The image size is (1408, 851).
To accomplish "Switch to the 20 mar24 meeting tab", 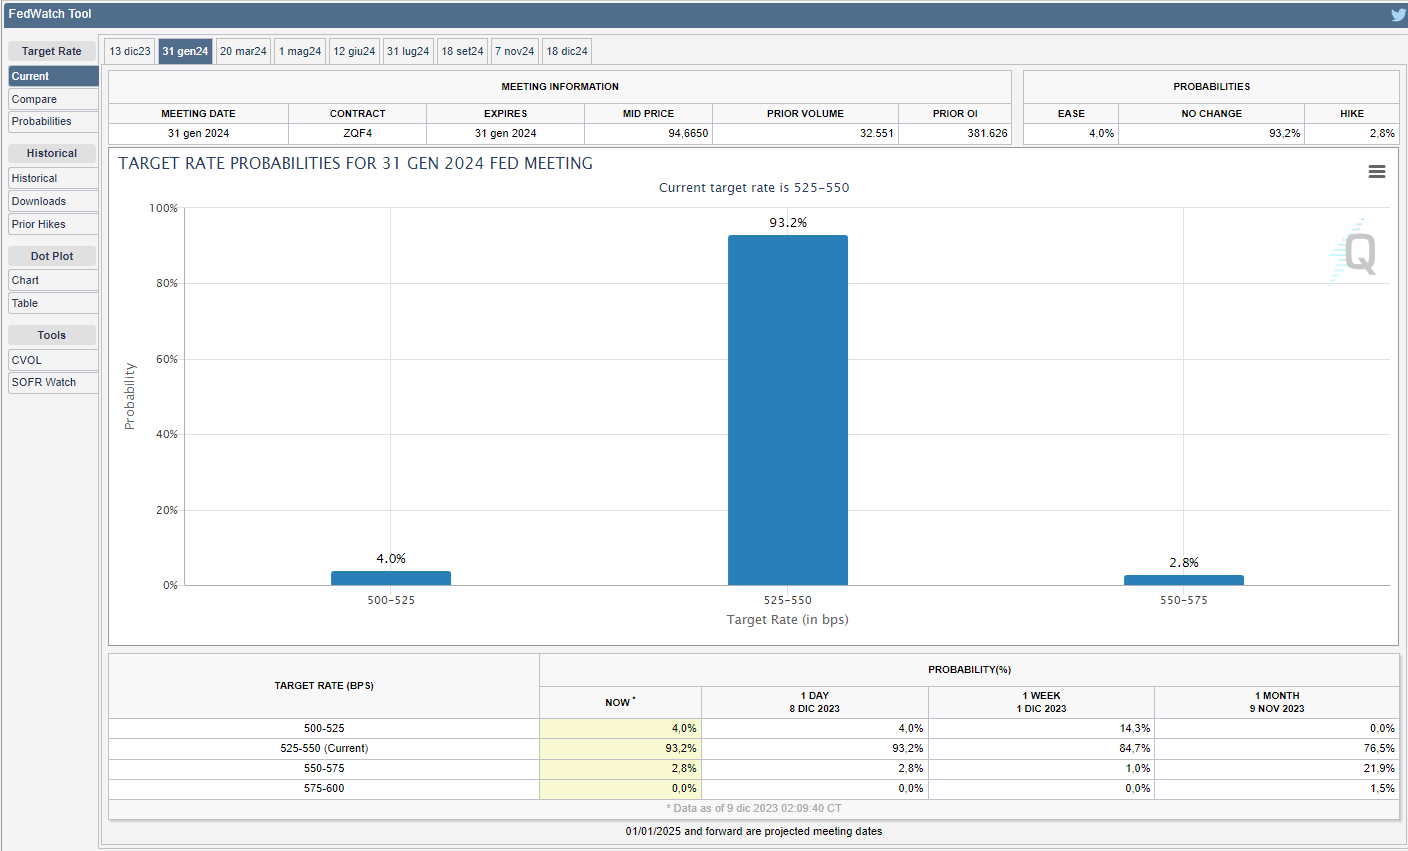I will [243, 51].
